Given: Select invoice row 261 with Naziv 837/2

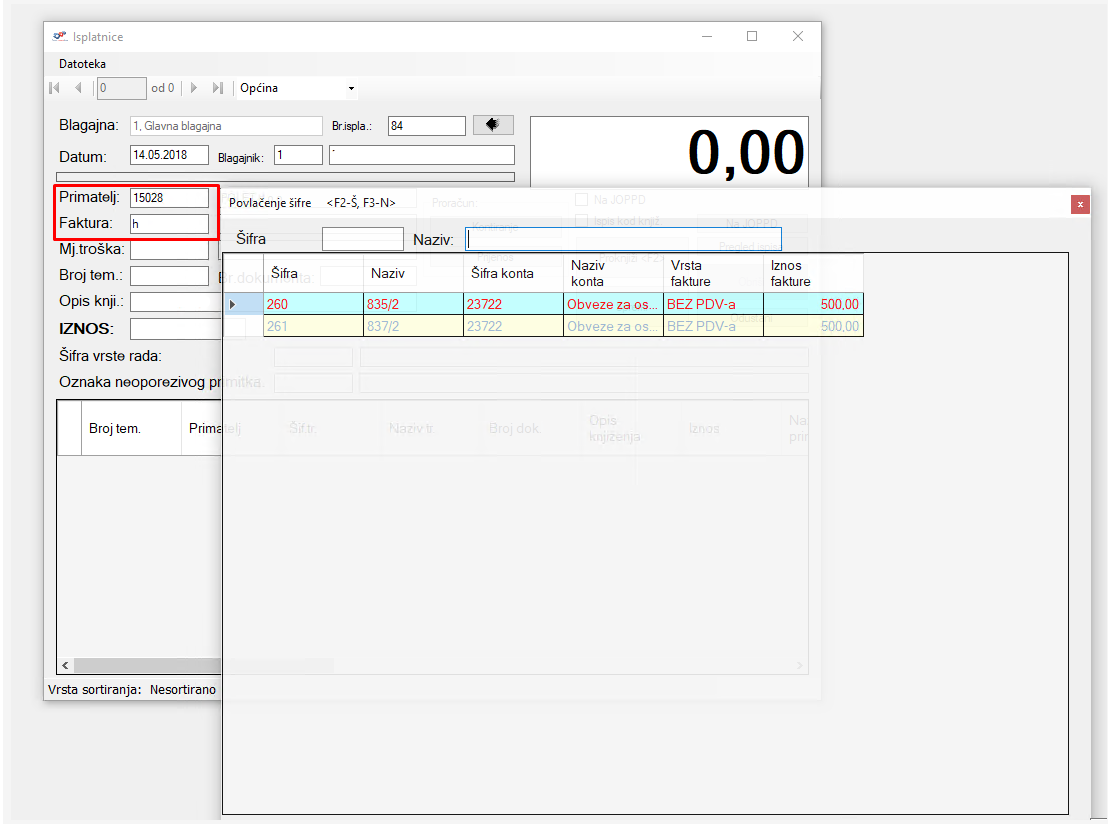Looking at the screenshot, I should (x=413, y=326).
